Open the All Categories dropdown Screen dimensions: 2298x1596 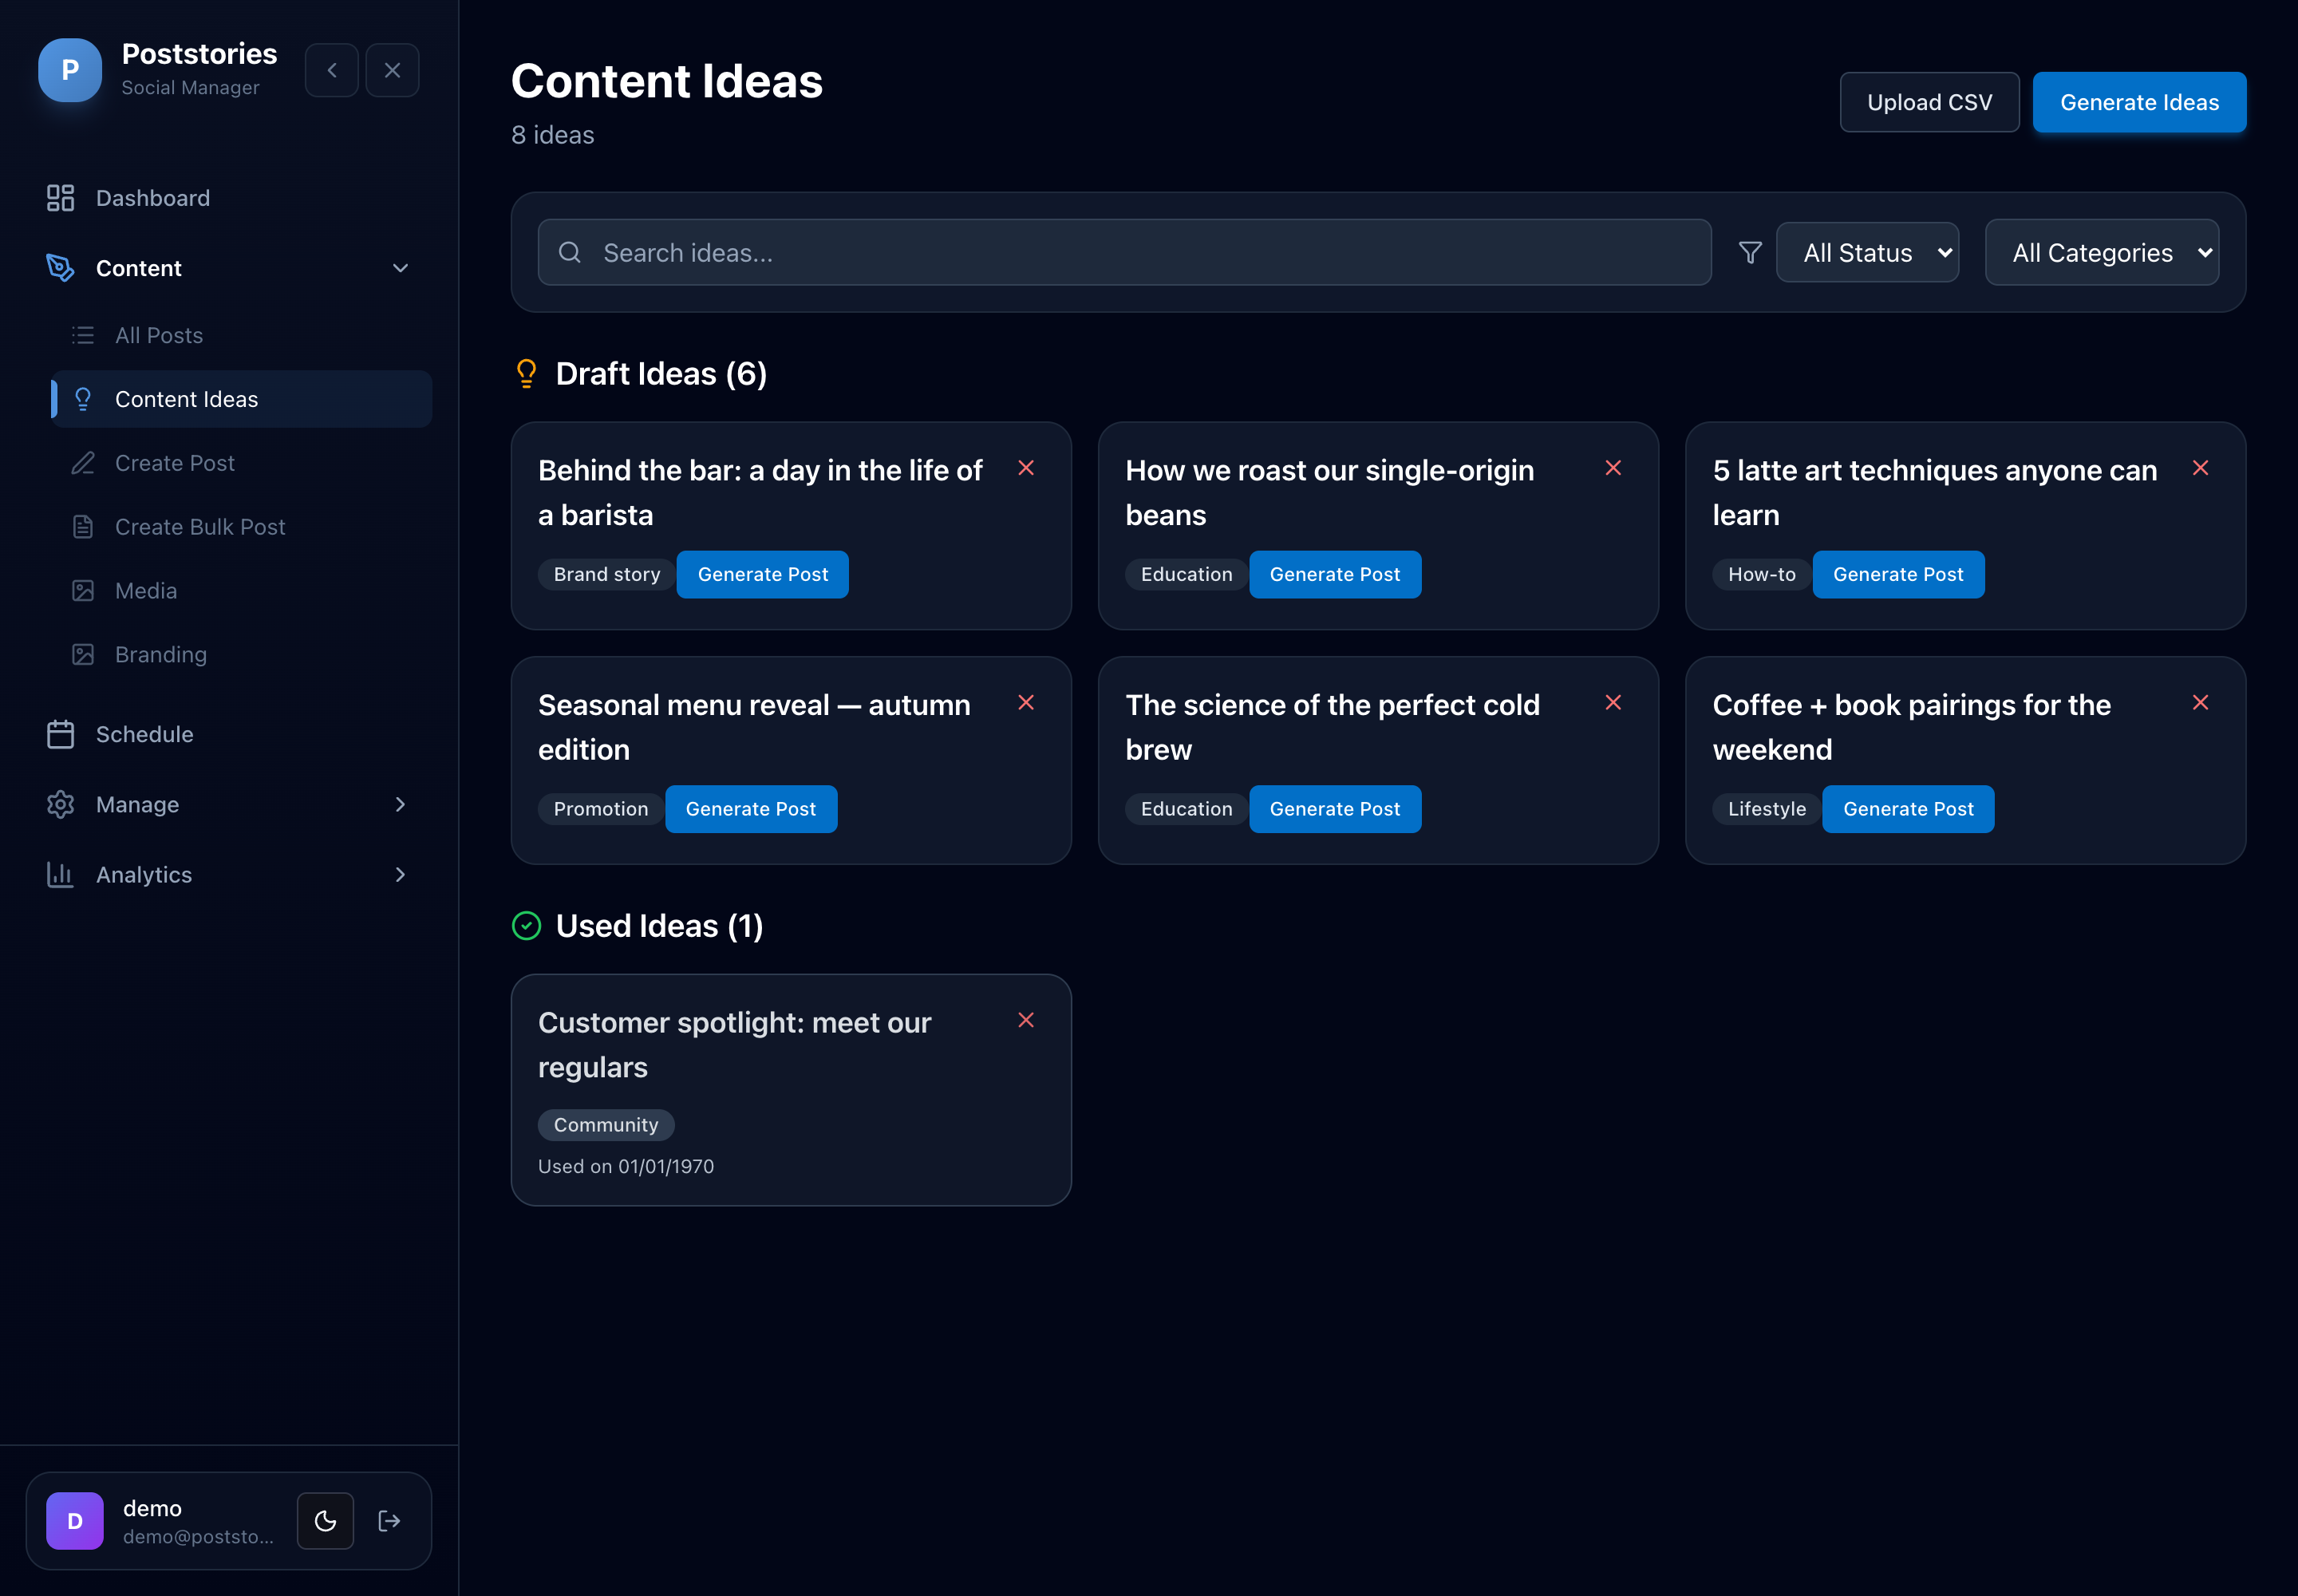(2102, 253)
